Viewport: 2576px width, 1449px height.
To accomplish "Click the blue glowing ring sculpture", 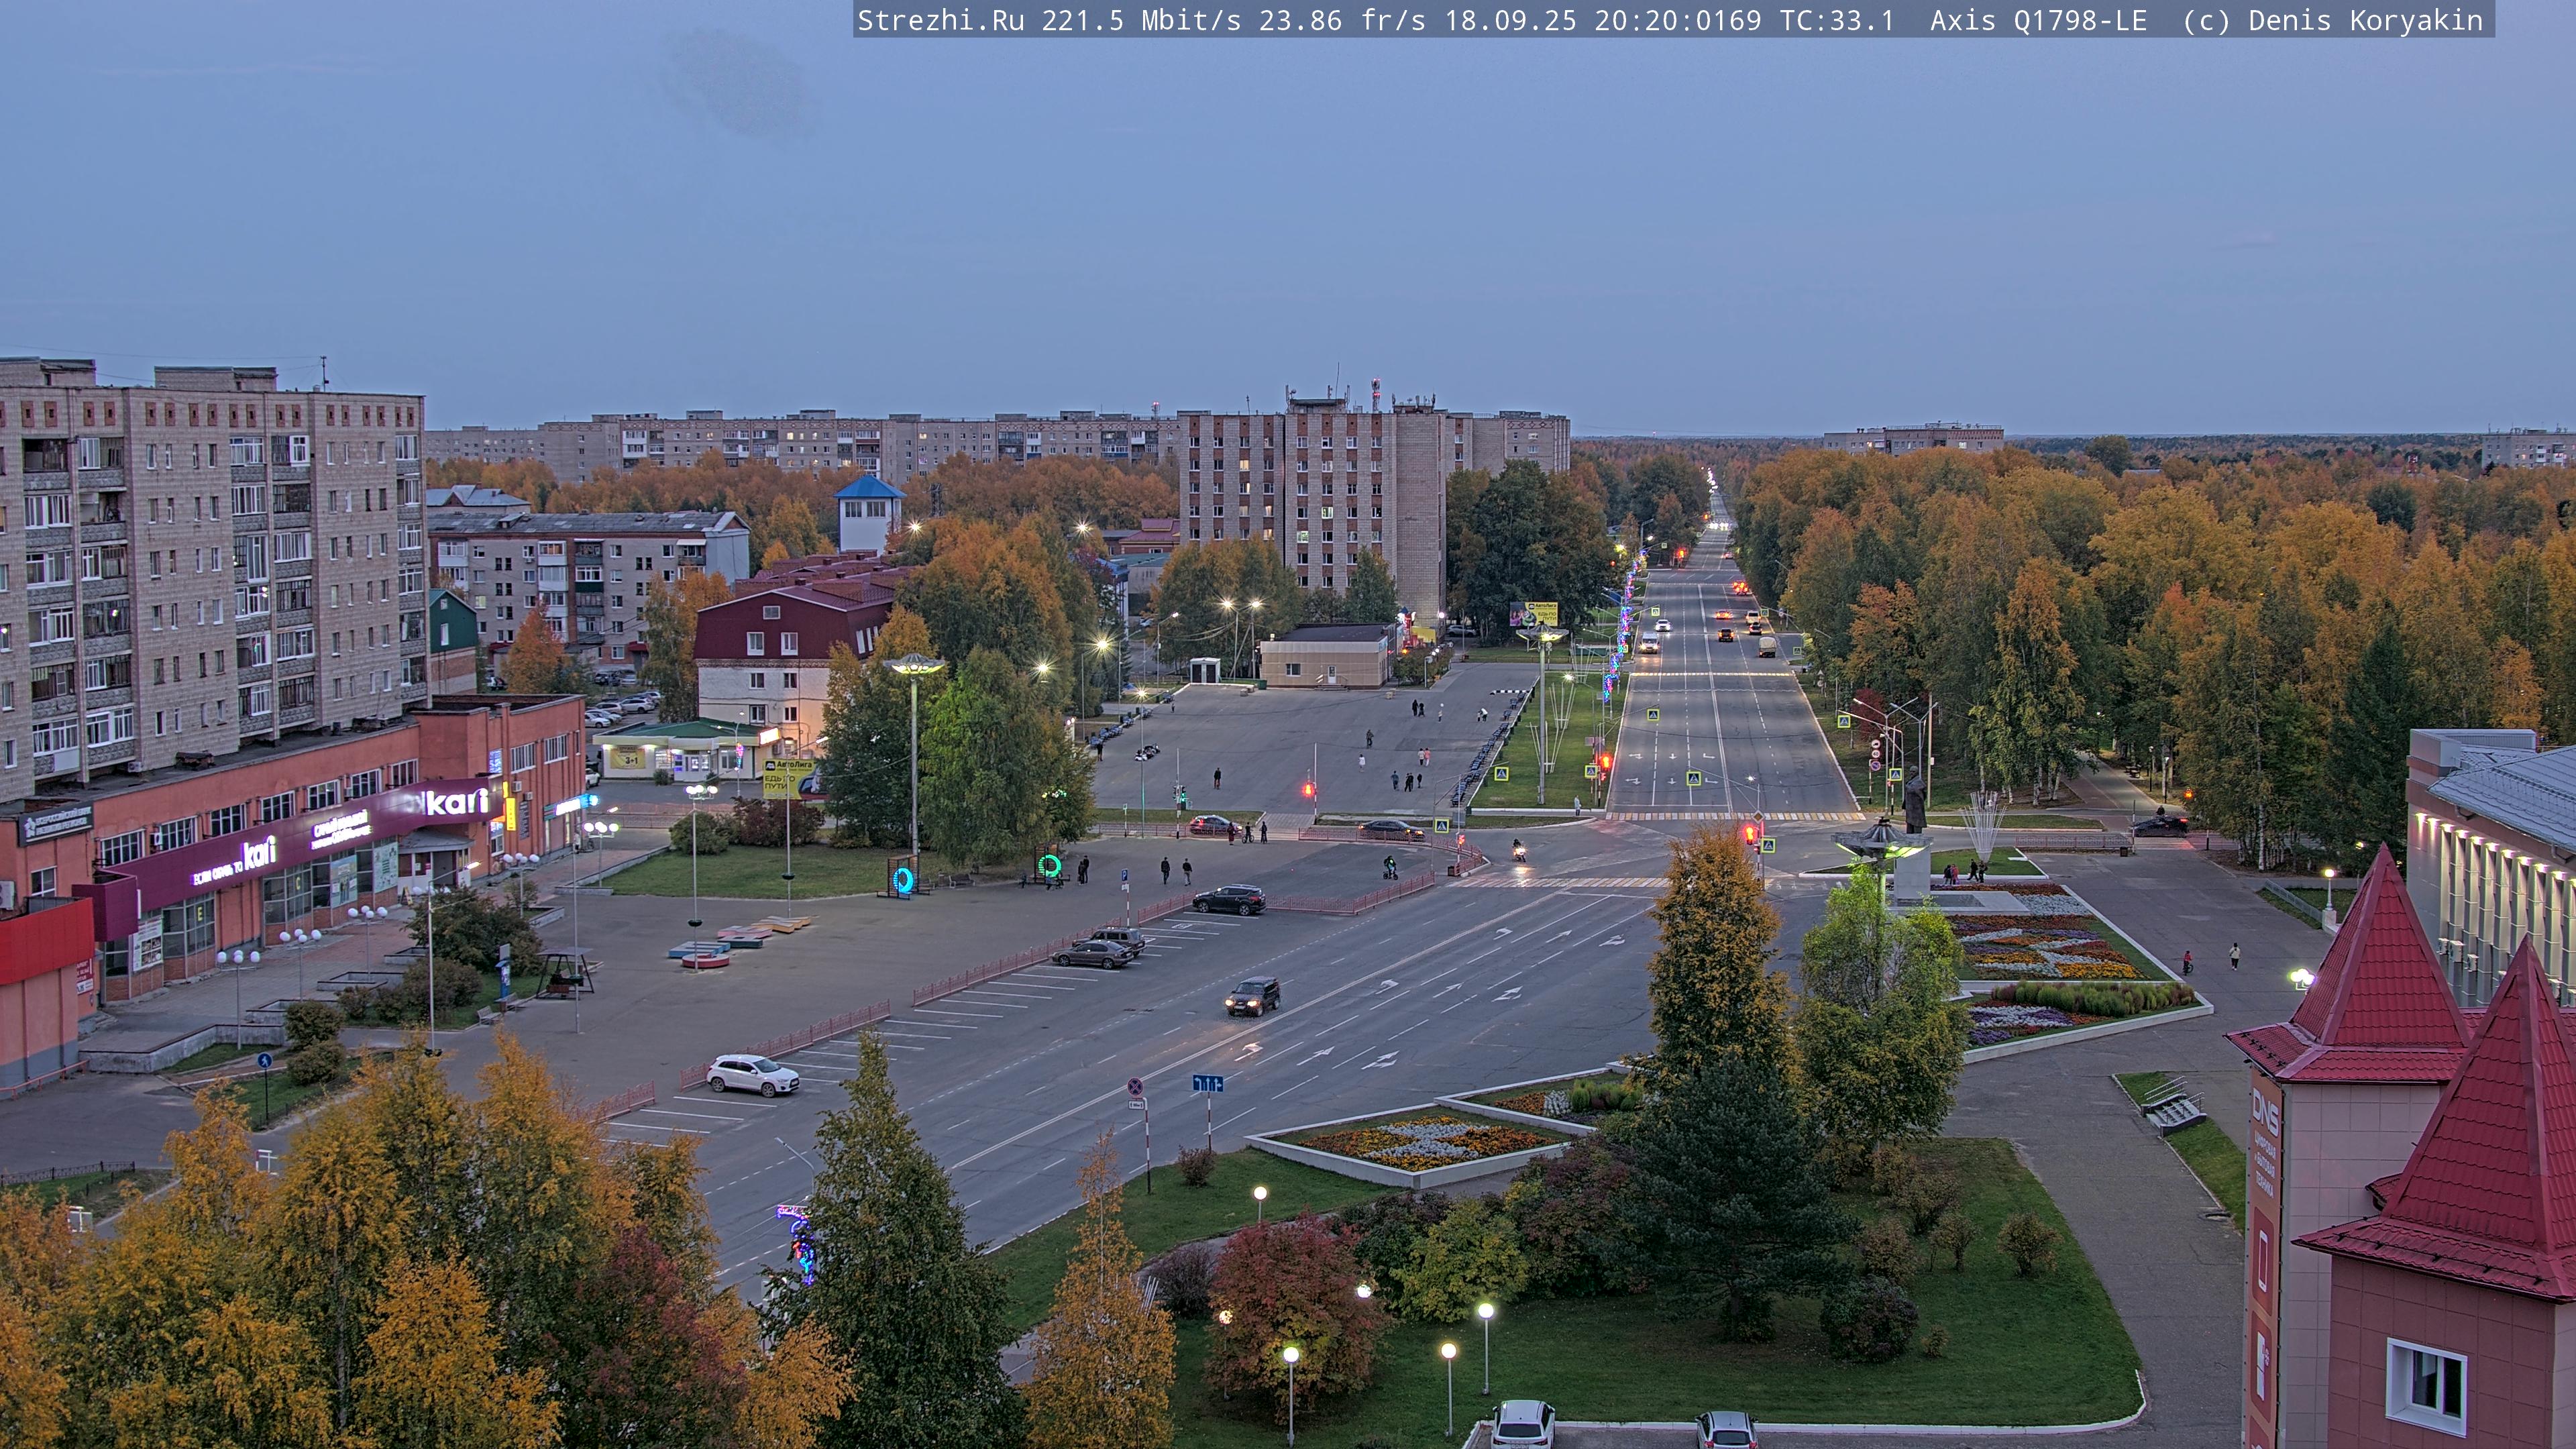I will pyautogui.click(x=903, y=880).
